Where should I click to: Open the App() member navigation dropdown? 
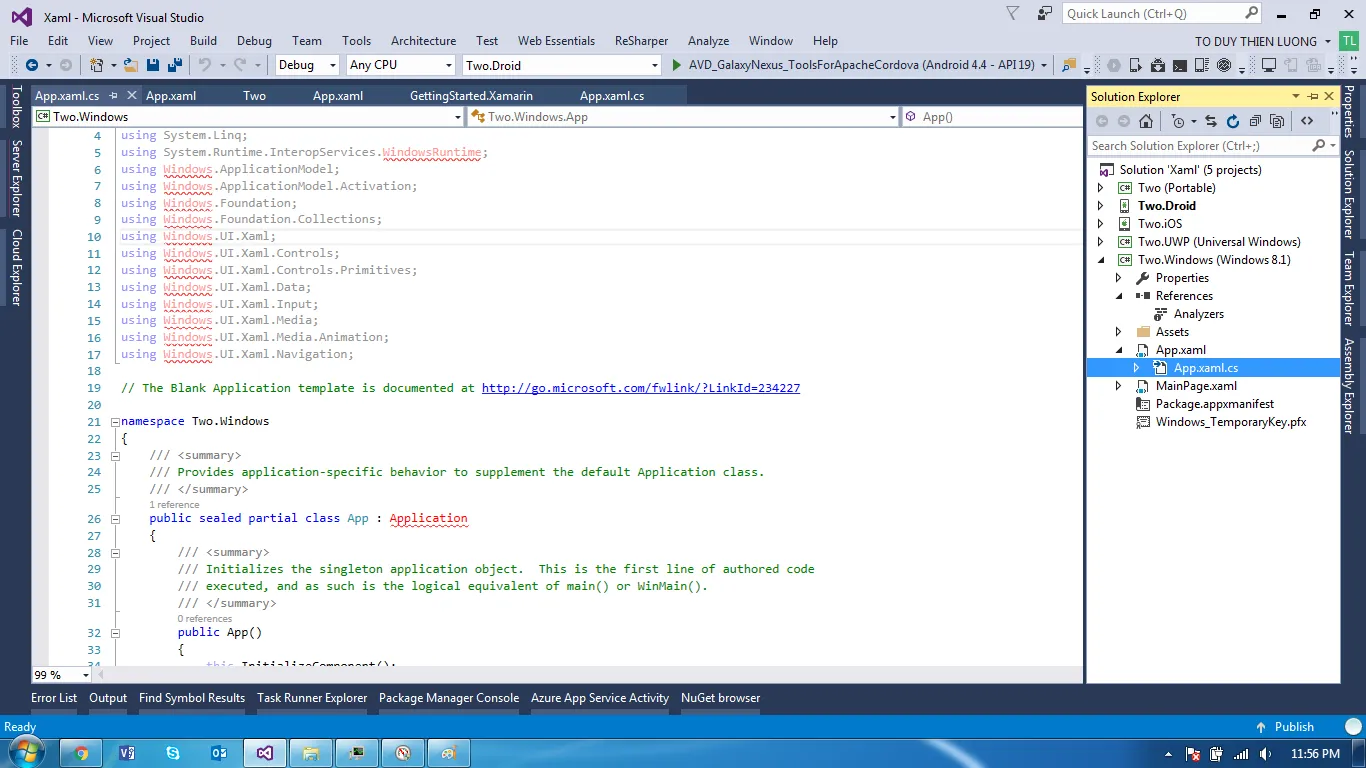point(993,117)
